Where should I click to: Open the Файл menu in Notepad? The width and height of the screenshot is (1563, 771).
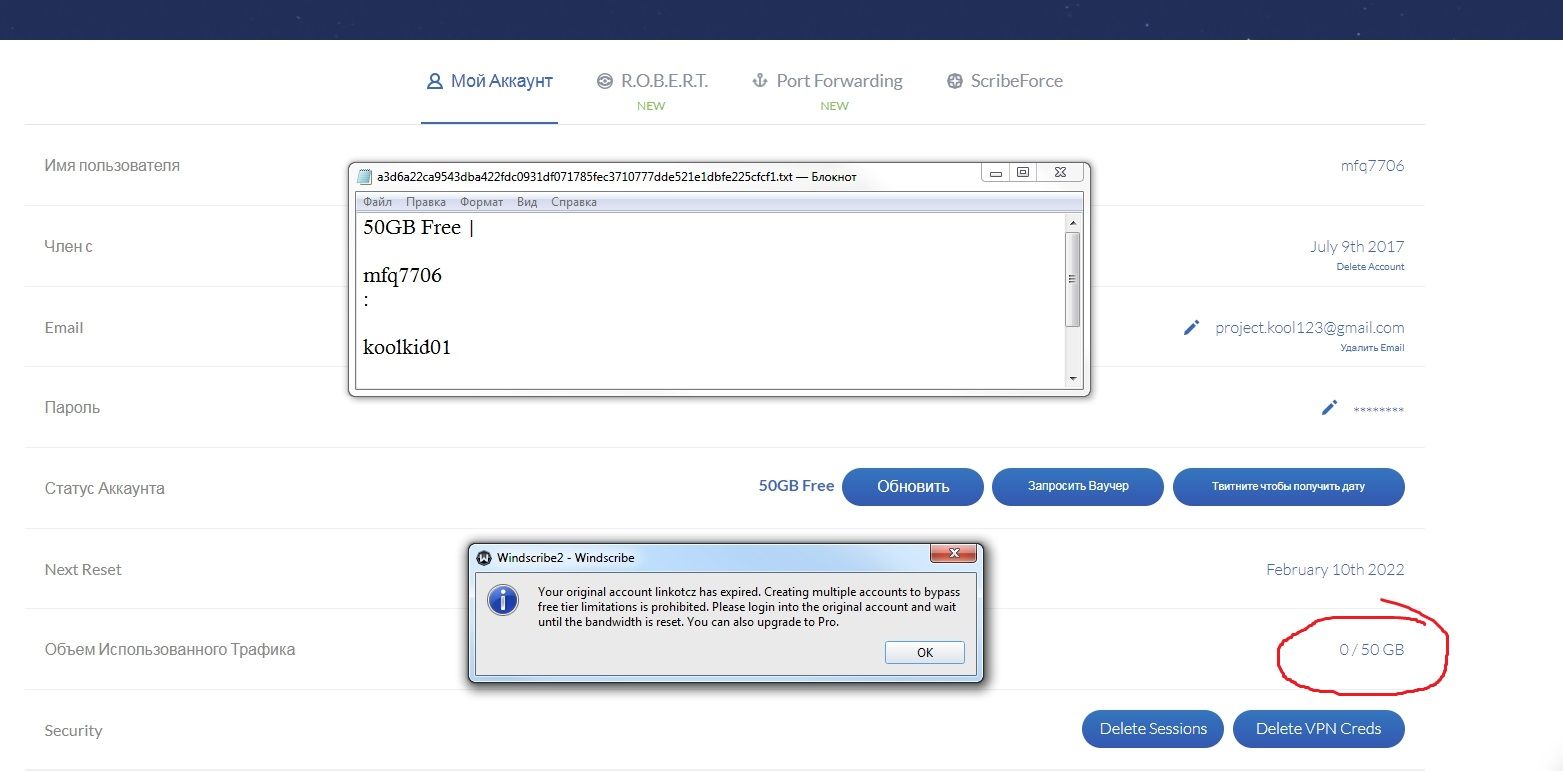point(377,202)
